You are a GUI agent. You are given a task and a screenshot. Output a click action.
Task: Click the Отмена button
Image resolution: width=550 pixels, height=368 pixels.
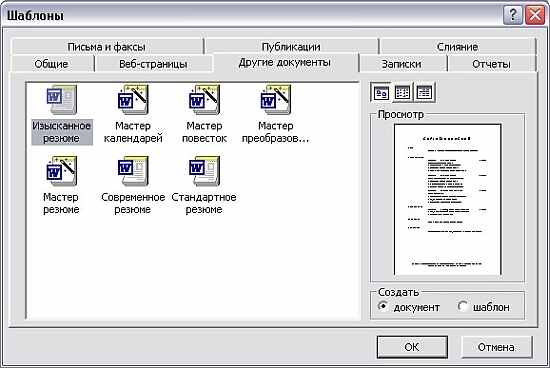[x=496, y=347]
